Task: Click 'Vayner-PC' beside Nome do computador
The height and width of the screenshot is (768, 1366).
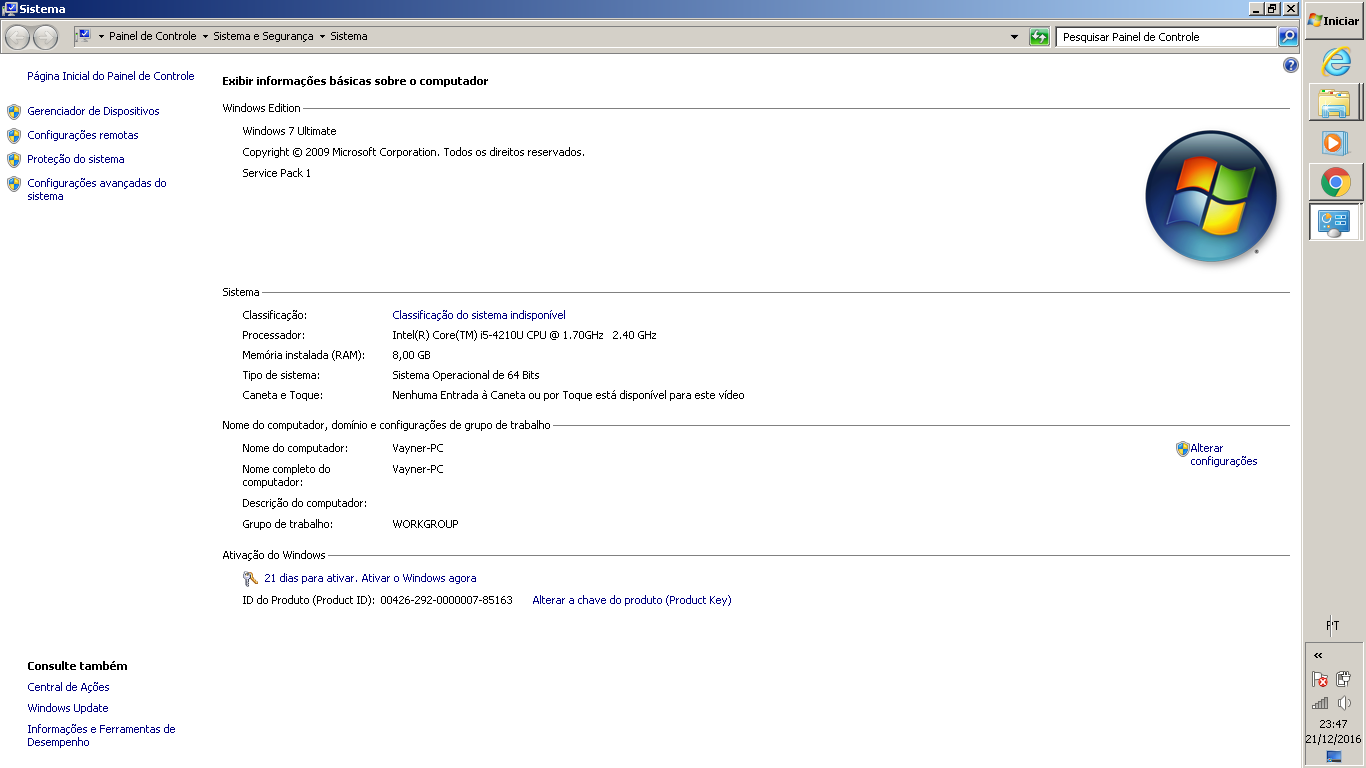Action: point(418,448)
